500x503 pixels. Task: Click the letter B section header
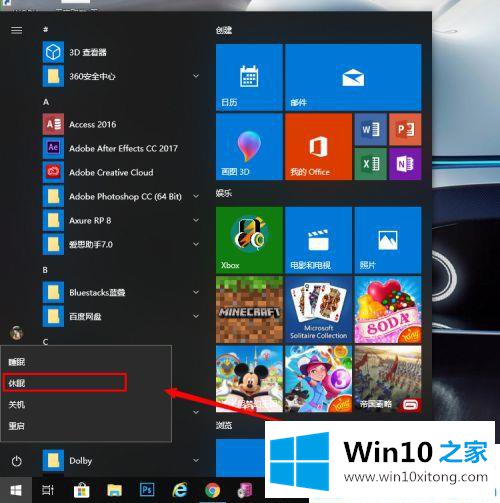click(45, 270)
